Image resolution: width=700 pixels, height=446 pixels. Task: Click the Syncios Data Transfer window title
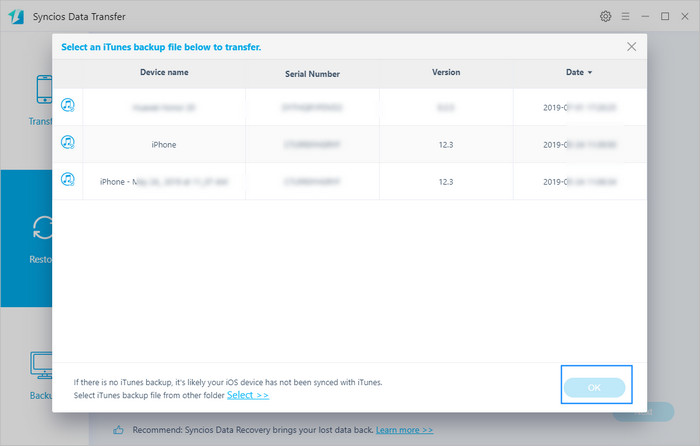pyautogui.click(x=79, y=17)
